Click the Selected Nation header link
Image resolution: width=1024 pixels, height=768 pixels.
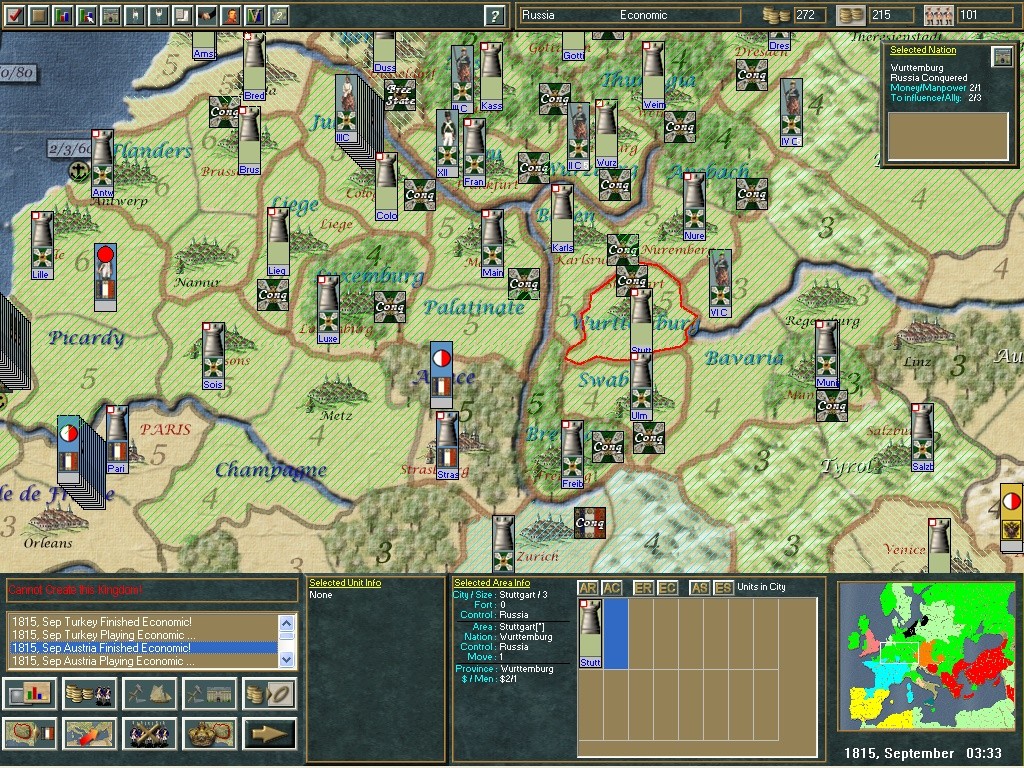pos(923,50)
